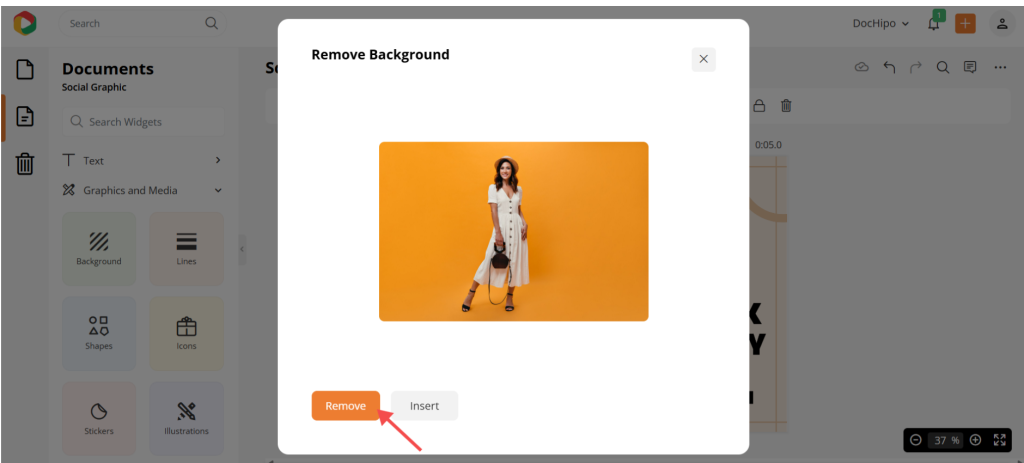Viewport: 1024px width, 463px height.
Task: Select the documents sidebar icon
Action: 25,117
